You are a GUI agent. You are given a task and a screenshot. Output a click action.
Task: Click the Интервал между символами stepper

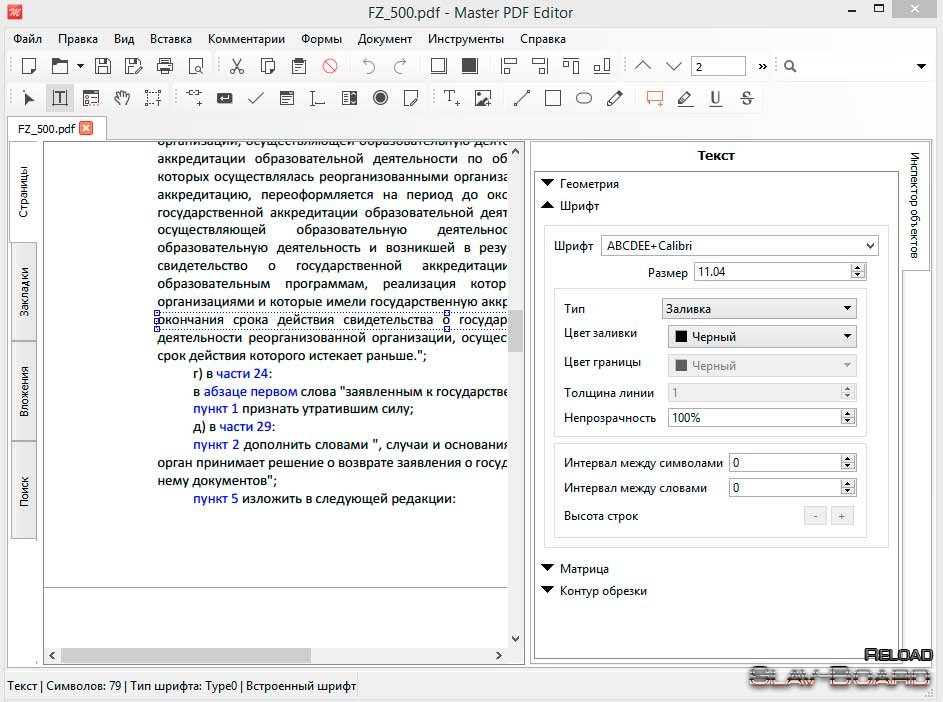click(x=847, y=463)
